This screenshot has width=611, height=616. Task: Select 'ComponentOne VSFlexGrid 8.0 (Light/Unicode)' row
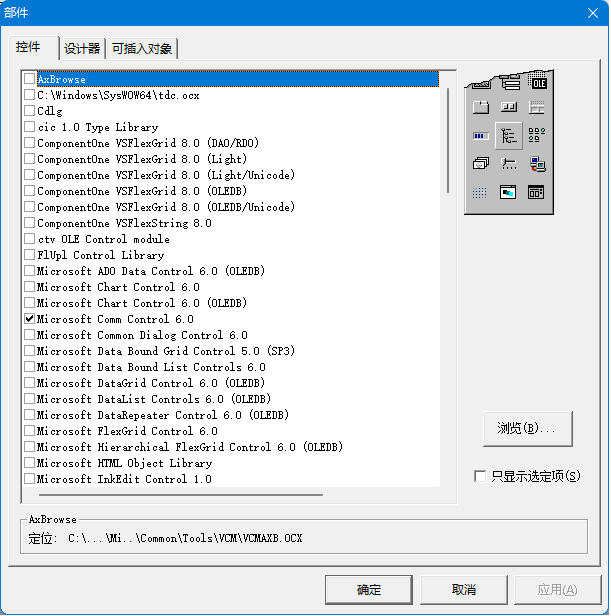[166, 175]
